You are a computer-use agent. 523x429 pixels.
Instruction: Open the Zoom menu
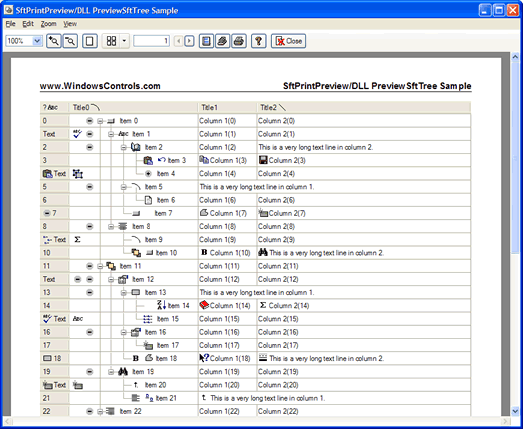click(x=48, y=24)
